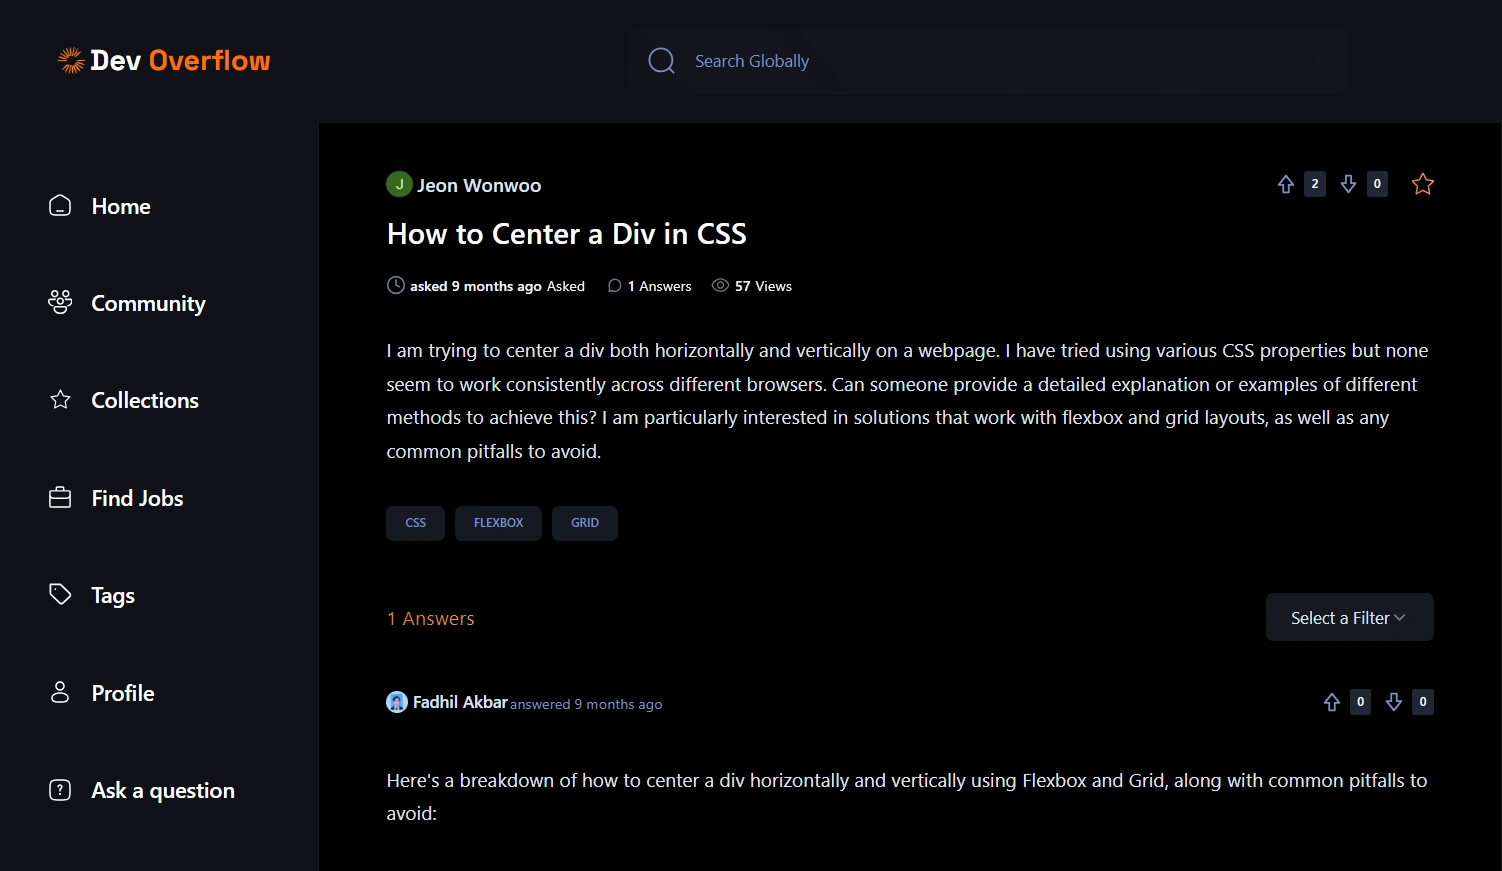Click 'How to Center a Div in CSS' title
The width and height of the screenshot is (1502, 871).
pos(567,234)
